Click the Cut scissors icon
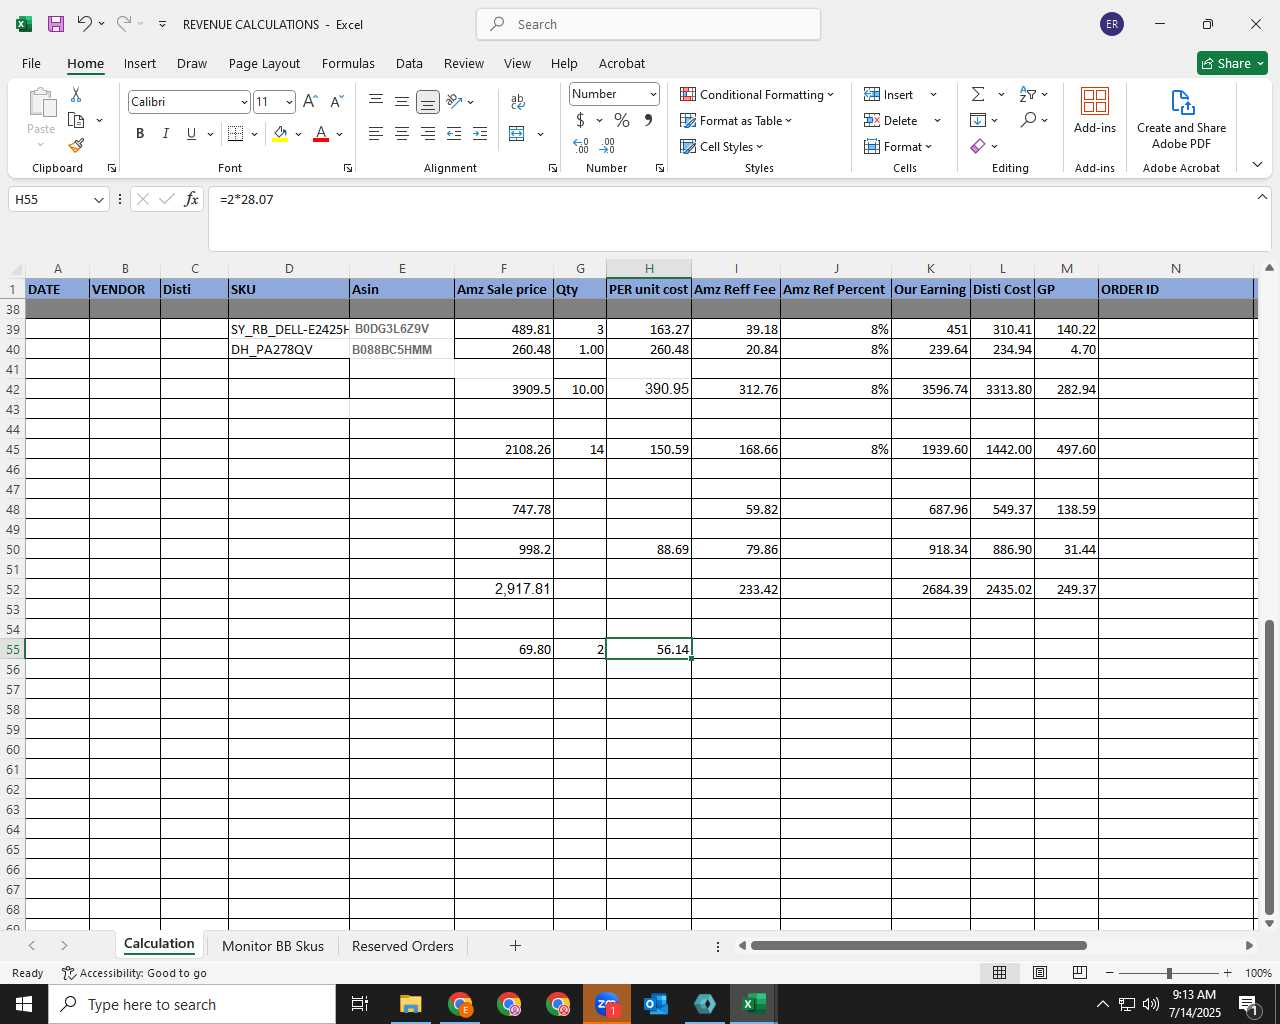The height and width of the screenshot is (1024, 1280). tap(76, 94)
